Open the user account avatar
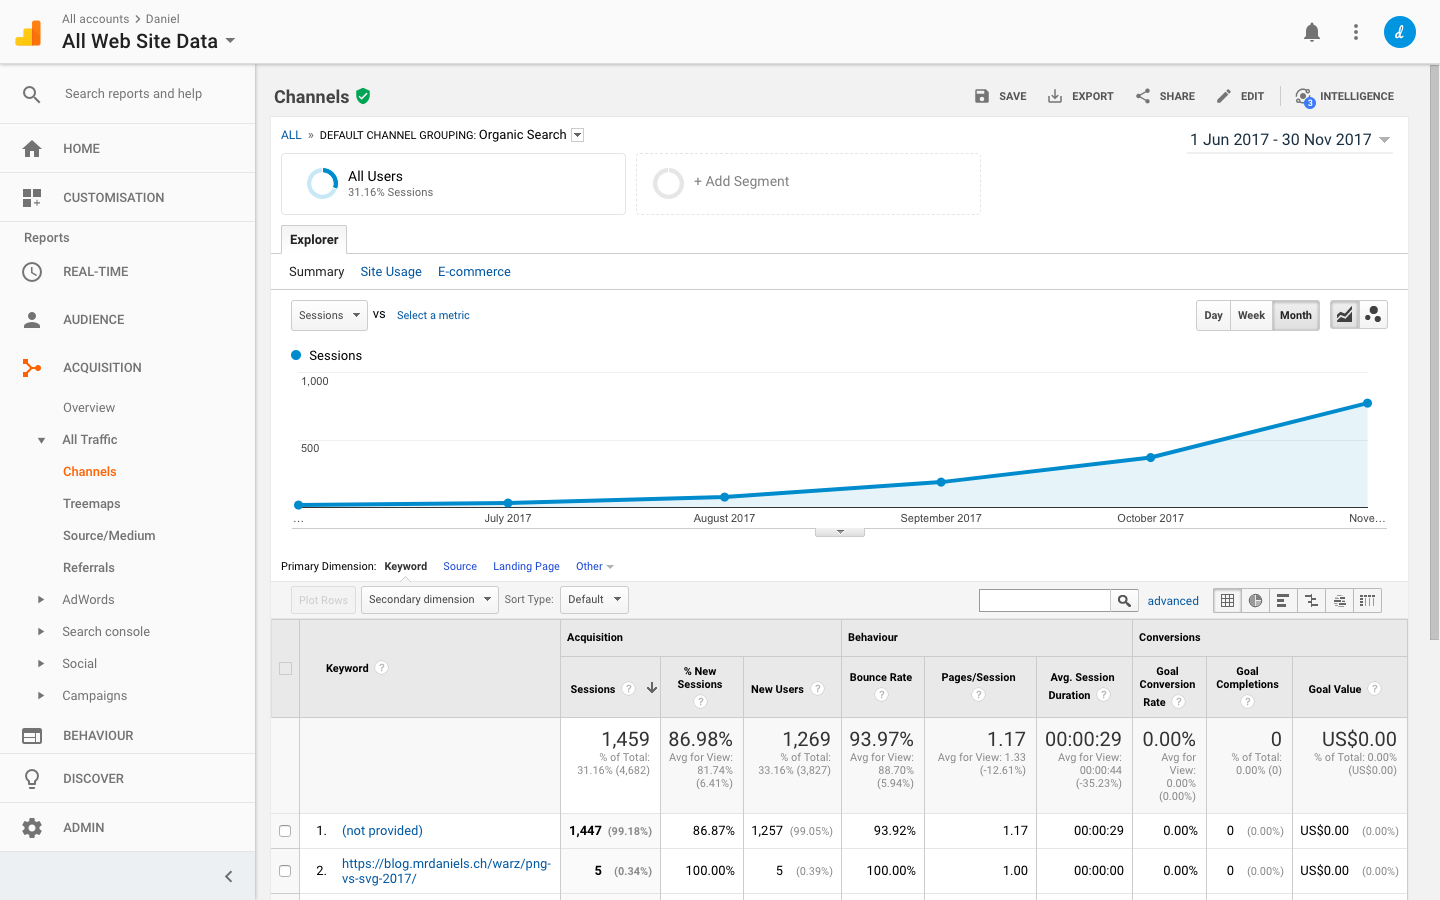 (1400, 32)
